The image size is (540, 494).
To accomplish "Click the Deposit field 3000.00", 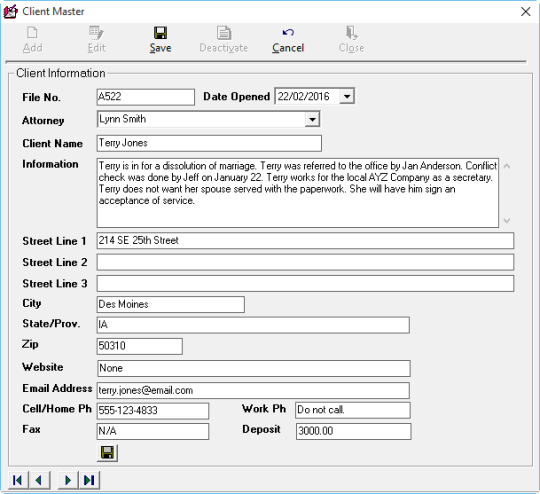I will [353, 431].
